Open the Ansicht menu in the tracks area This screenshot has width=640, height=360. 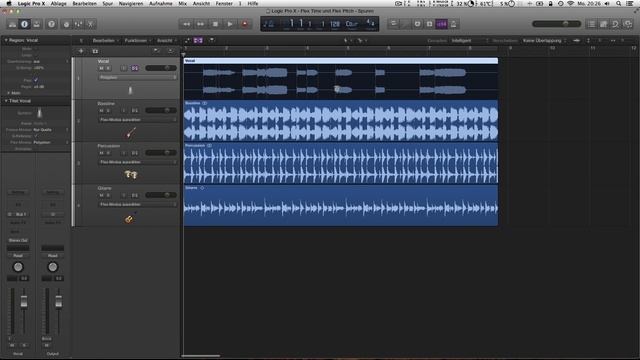[166, 40]
